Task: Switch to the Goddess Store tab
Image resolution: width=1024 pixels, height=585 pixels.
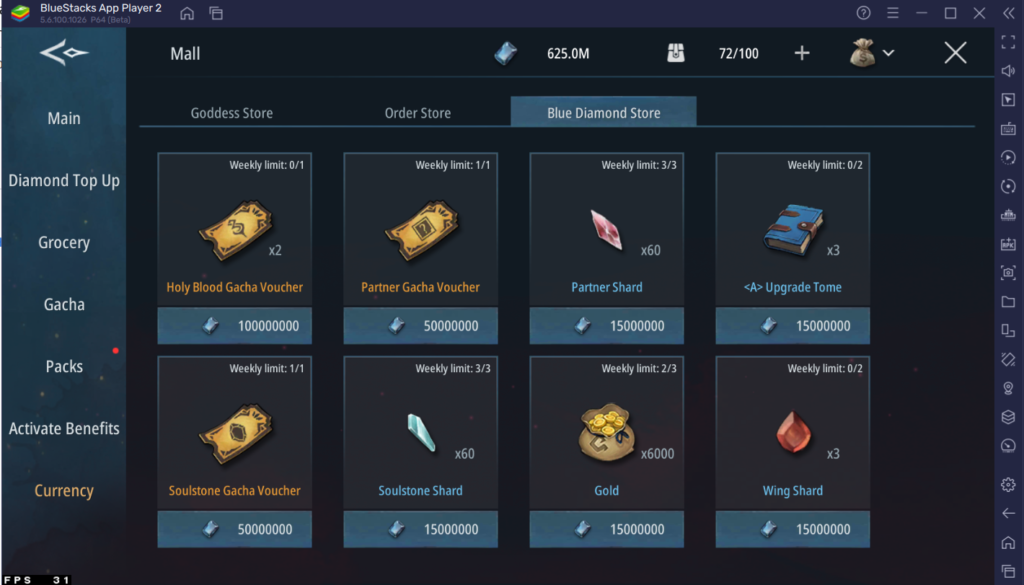Action: (x=232, y=113)
